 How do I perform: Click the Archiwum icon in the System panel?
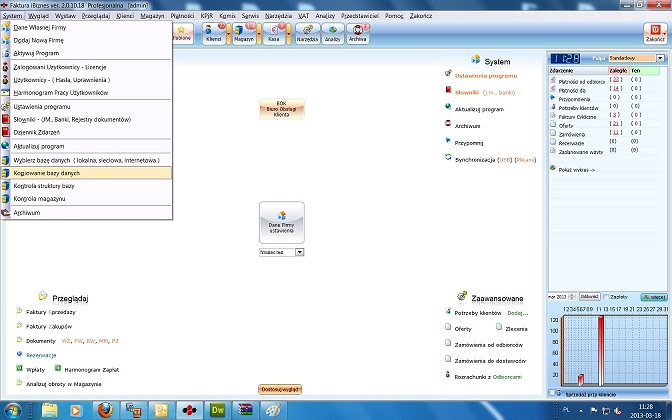pos(448,123)
